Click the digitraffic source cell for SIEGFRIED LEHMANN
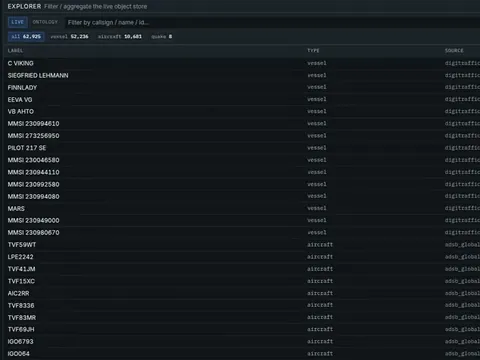The height and width of the screenshot is (360, 480). [462, 75]
